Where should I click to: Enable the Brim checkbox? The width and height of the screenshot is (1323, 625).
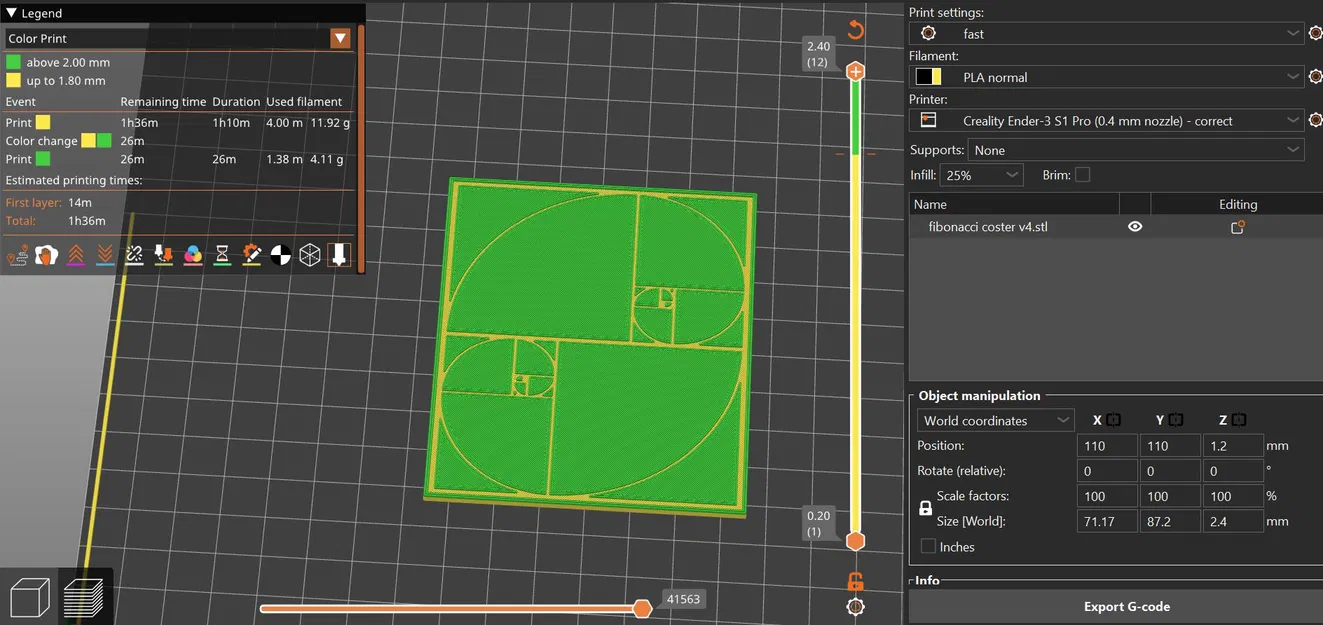(1082, 175)
